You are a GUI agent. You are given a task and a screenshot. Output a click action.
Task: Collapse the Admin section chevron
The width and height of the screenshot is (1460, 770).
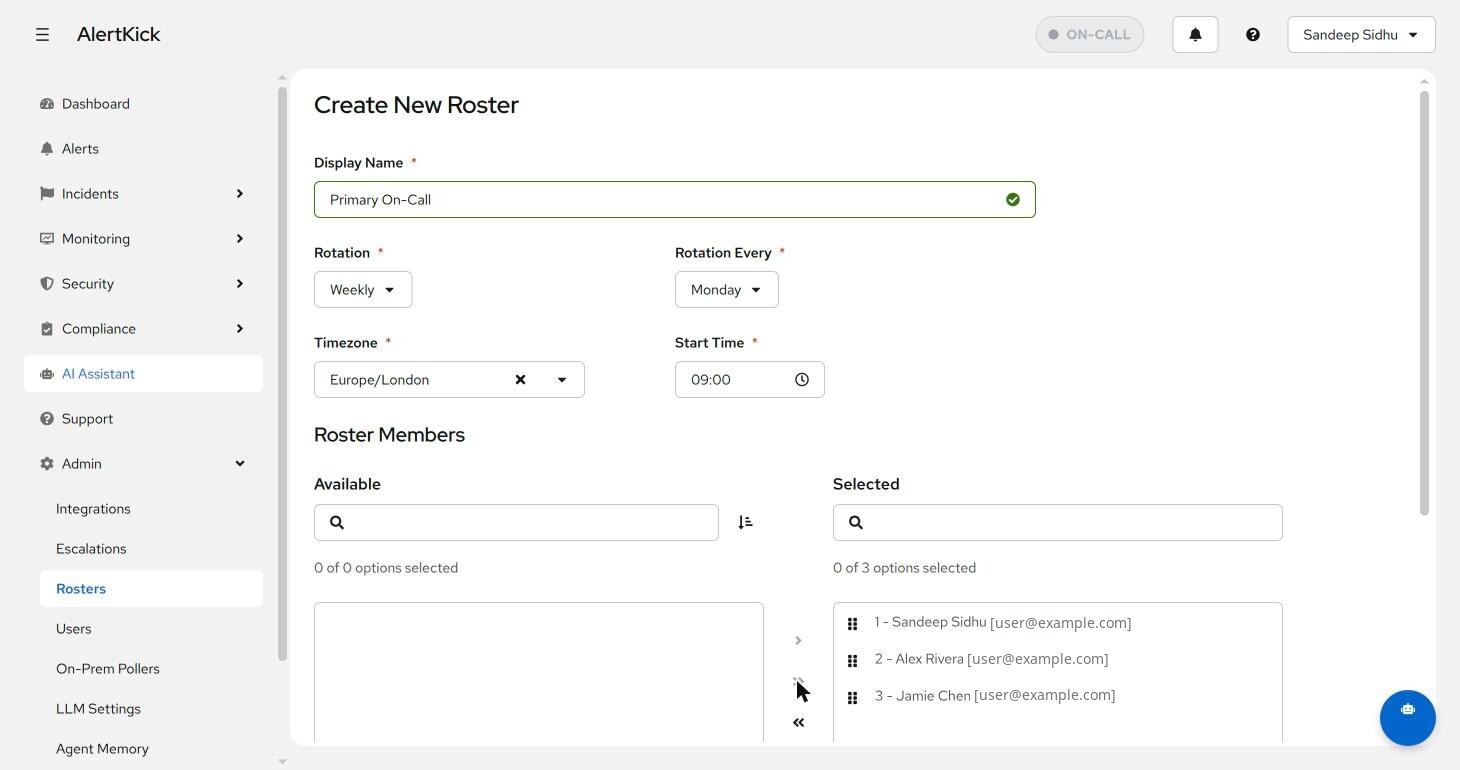(239, 464)
